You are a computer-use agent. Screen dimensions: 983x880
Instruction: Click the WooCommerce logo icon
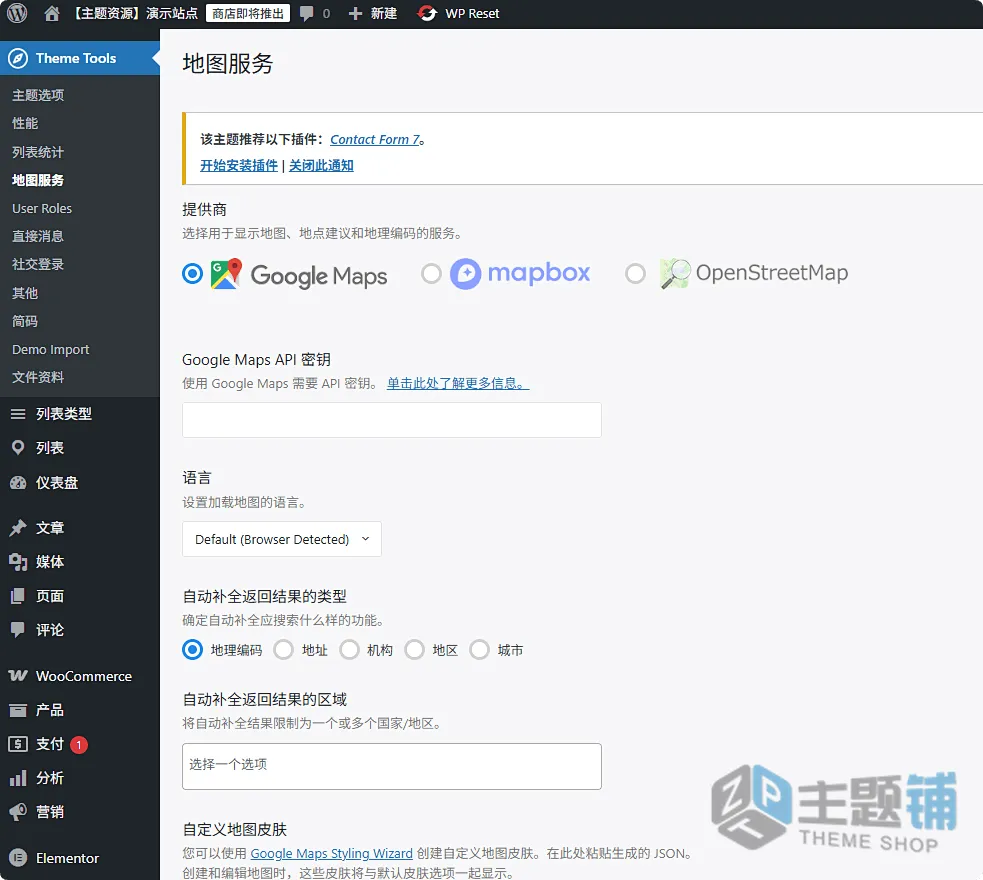tap(18, 676)
